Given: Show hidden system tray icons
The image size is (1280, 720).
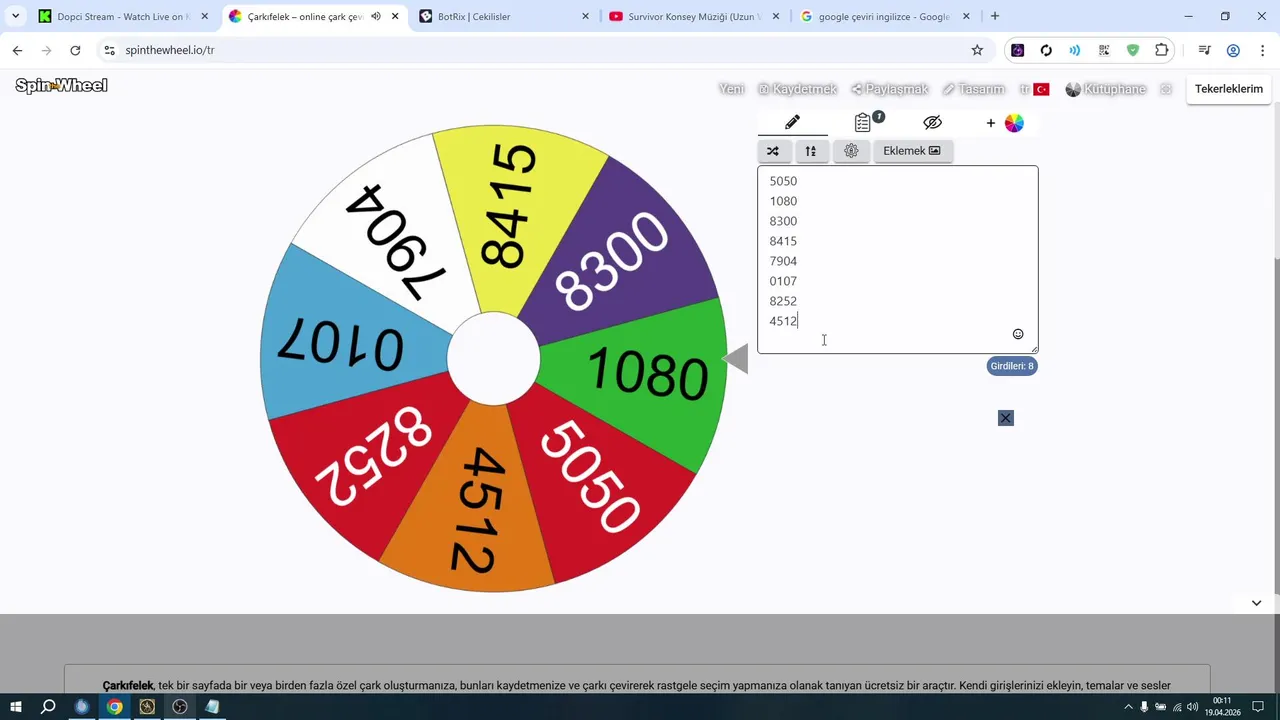Looking at the screenshot, I should pyautogui.click(x=1128, y=707).
